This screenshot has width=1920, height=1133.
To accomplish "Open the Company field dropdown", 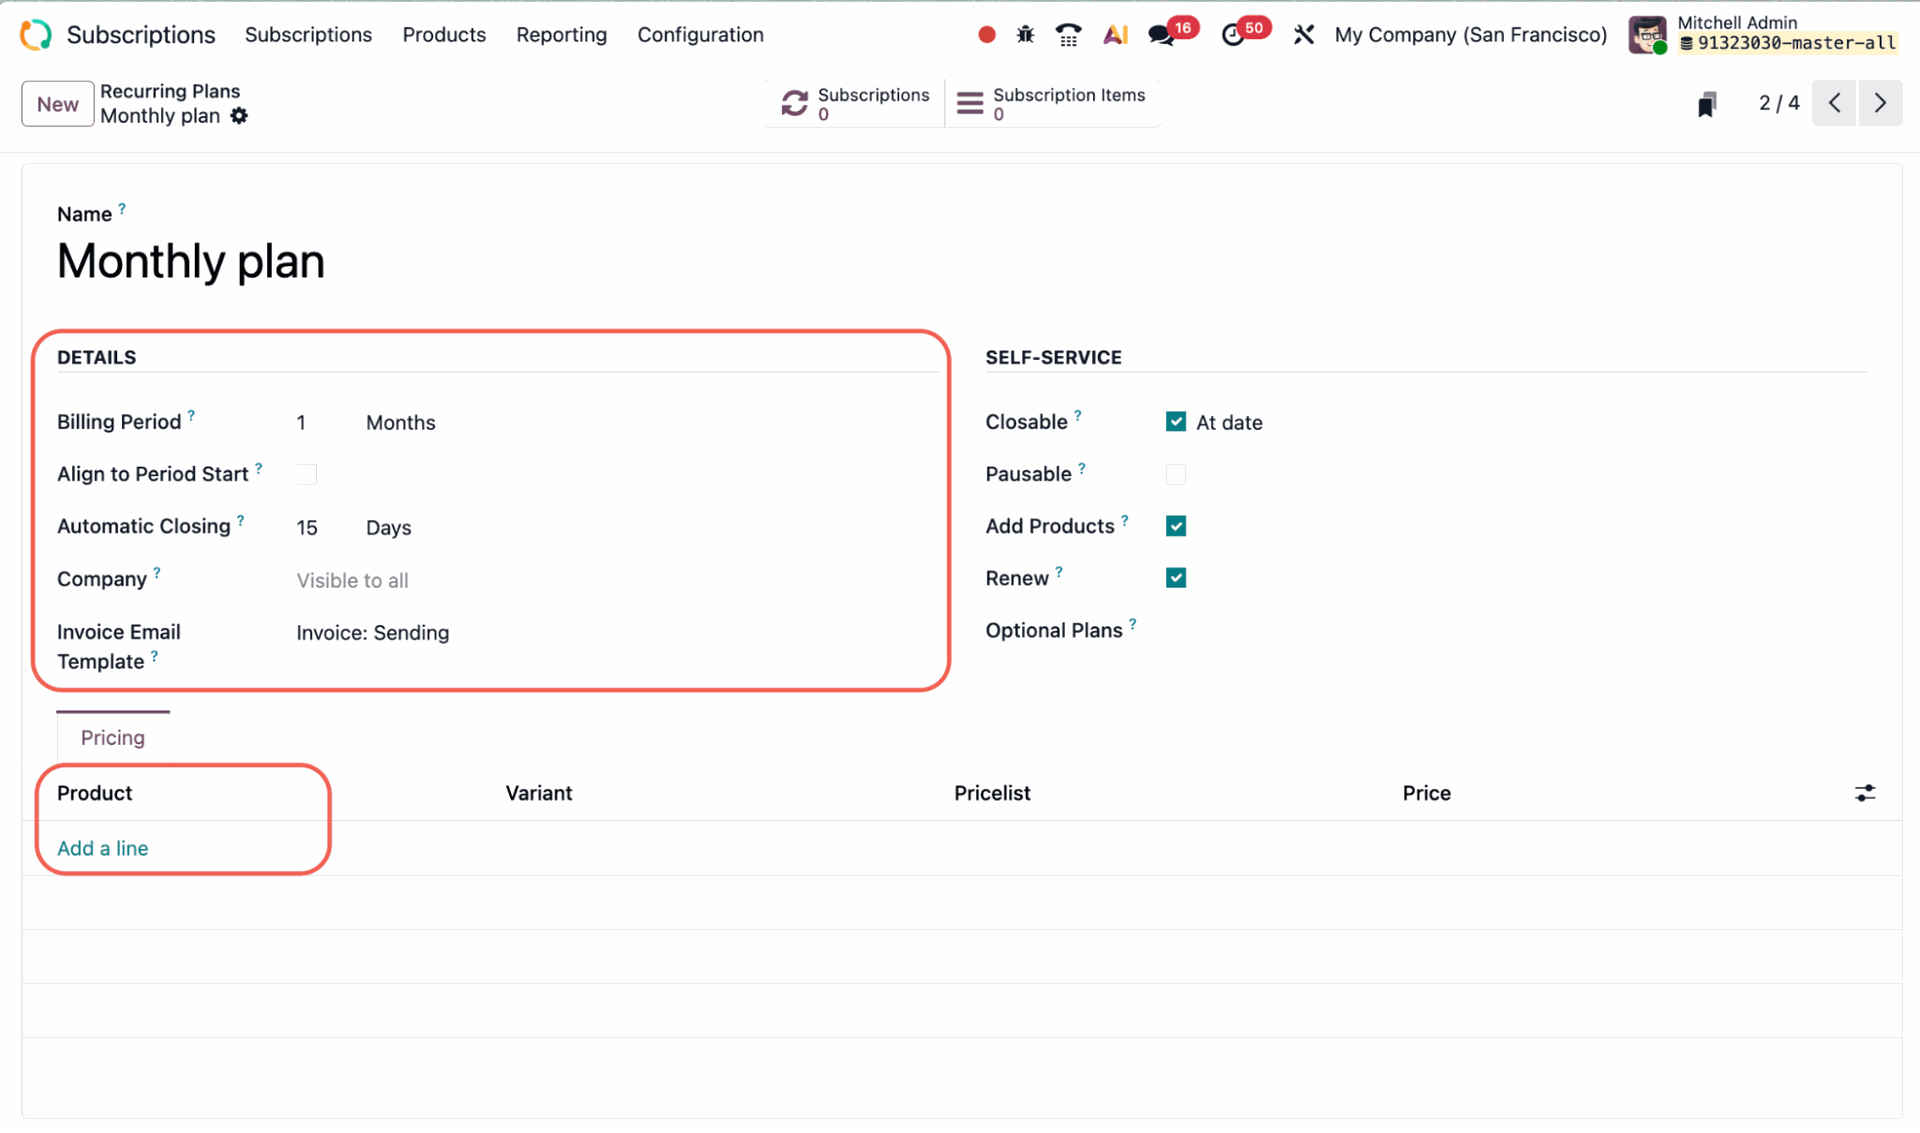I will 352,581.
